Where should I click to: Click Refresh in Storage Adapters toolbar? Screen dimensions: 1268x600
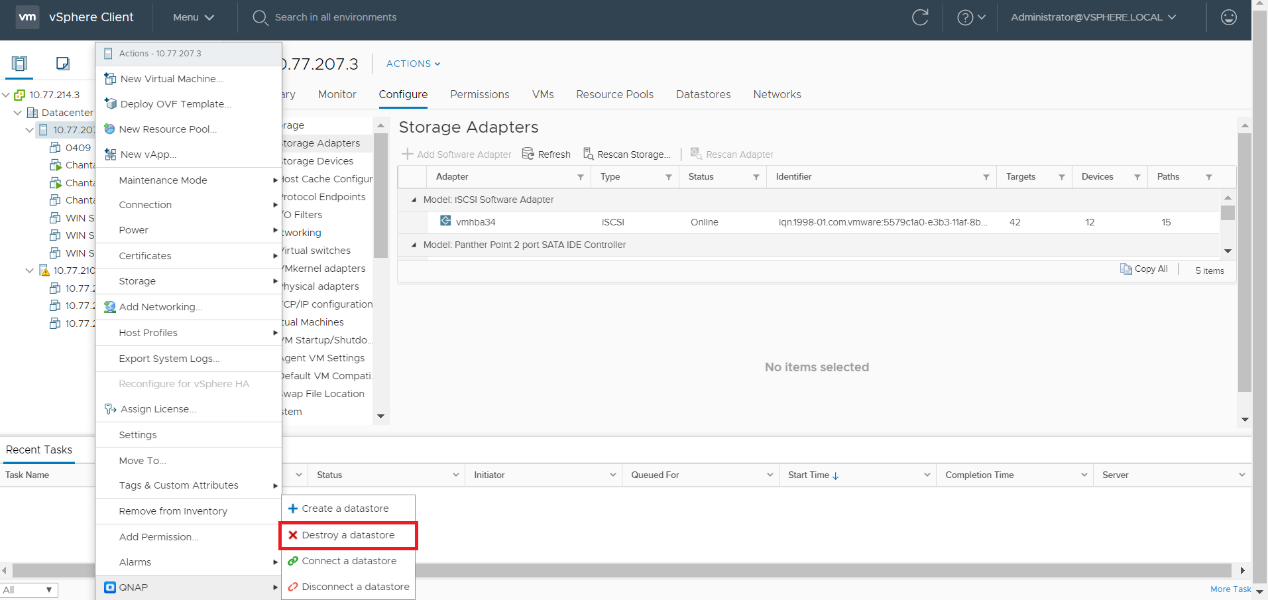click(x=546, y=154)
